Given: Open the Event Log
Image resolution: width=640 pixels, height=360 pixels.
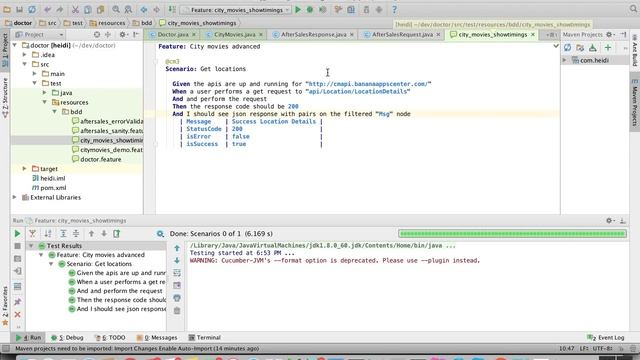Looking at the screenshot, I should click(x=606, y=338).
